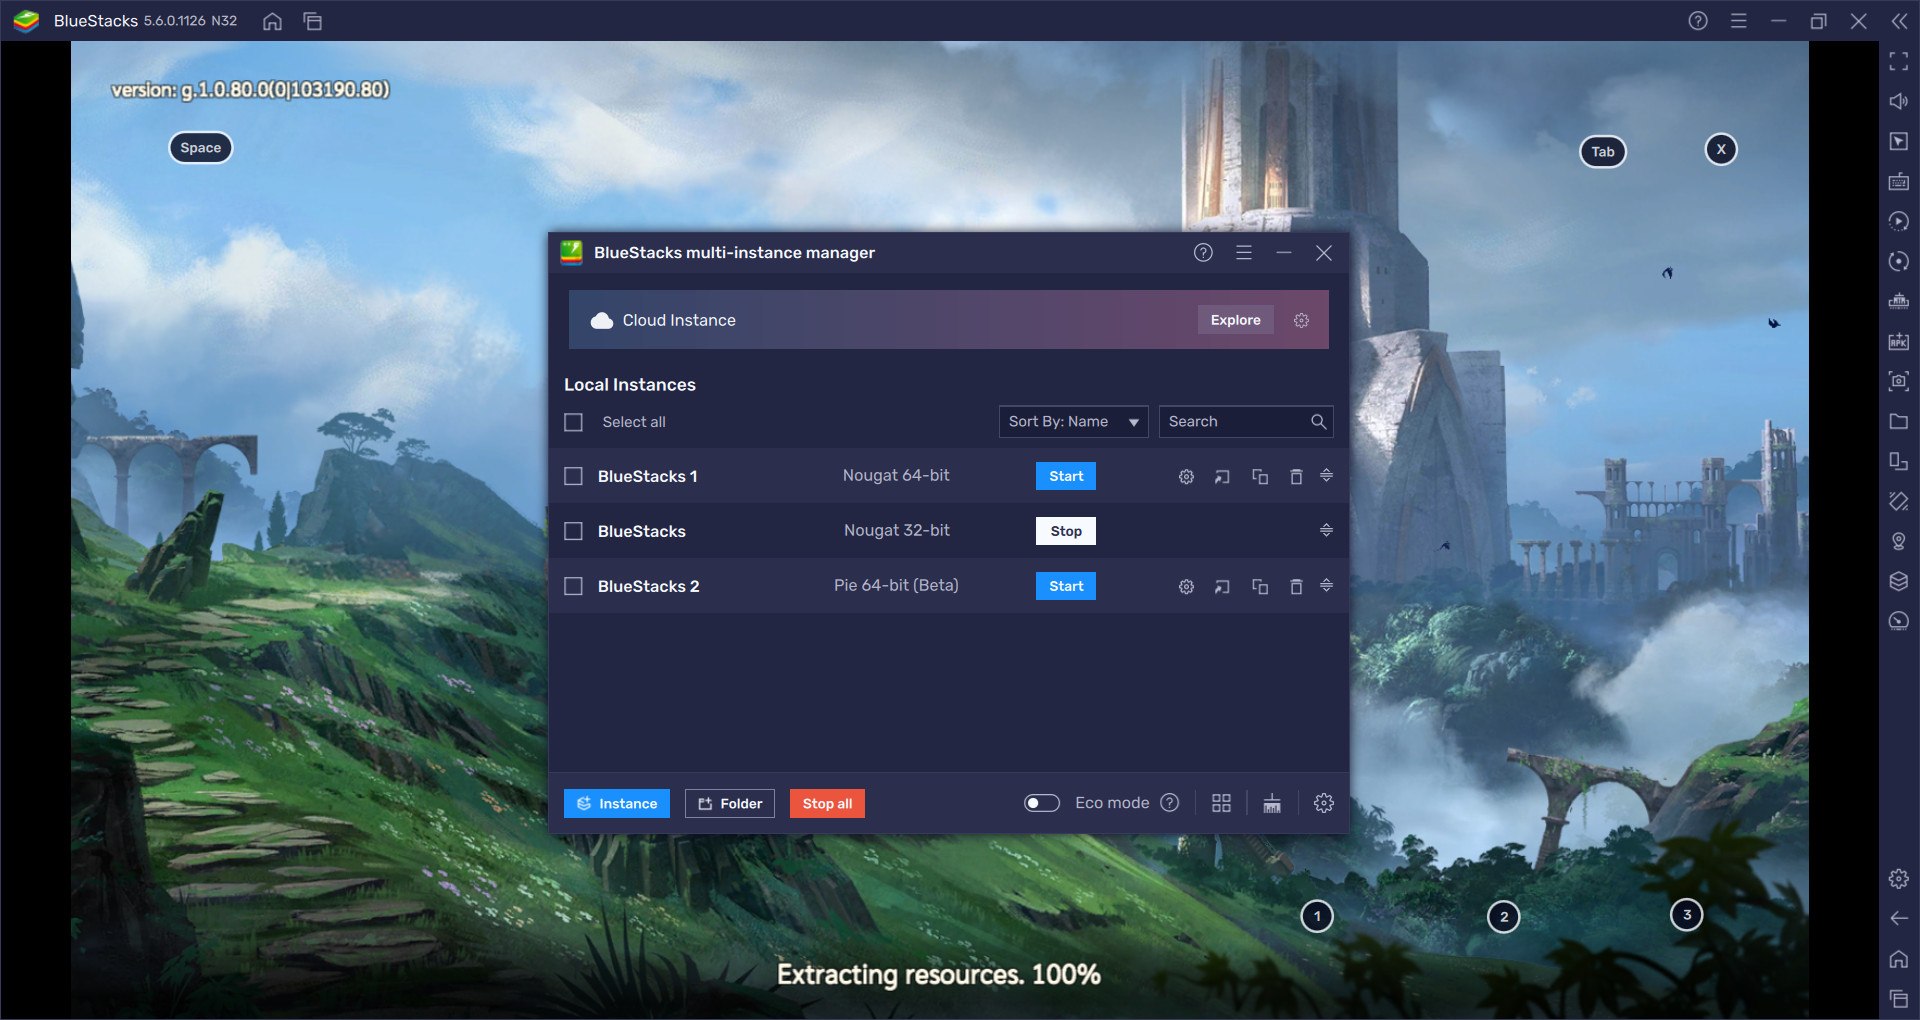Take a screenshot using the sidebar icon

pyautogui.click(x=1898, y=382)
